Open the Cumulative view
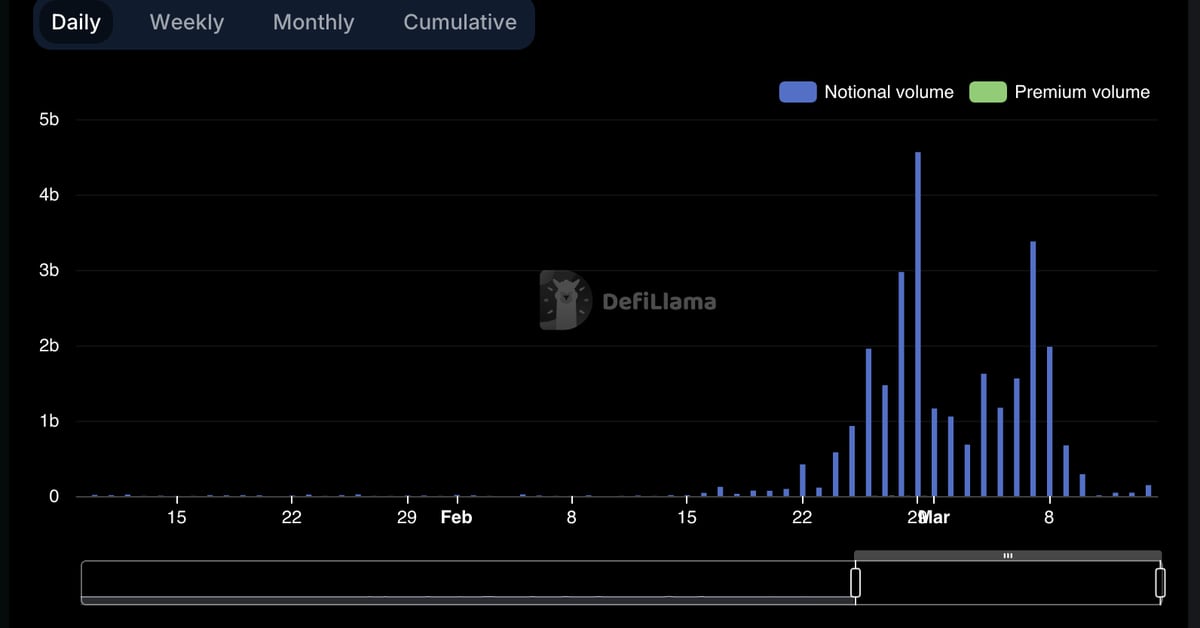 click(x=459, y=22)
